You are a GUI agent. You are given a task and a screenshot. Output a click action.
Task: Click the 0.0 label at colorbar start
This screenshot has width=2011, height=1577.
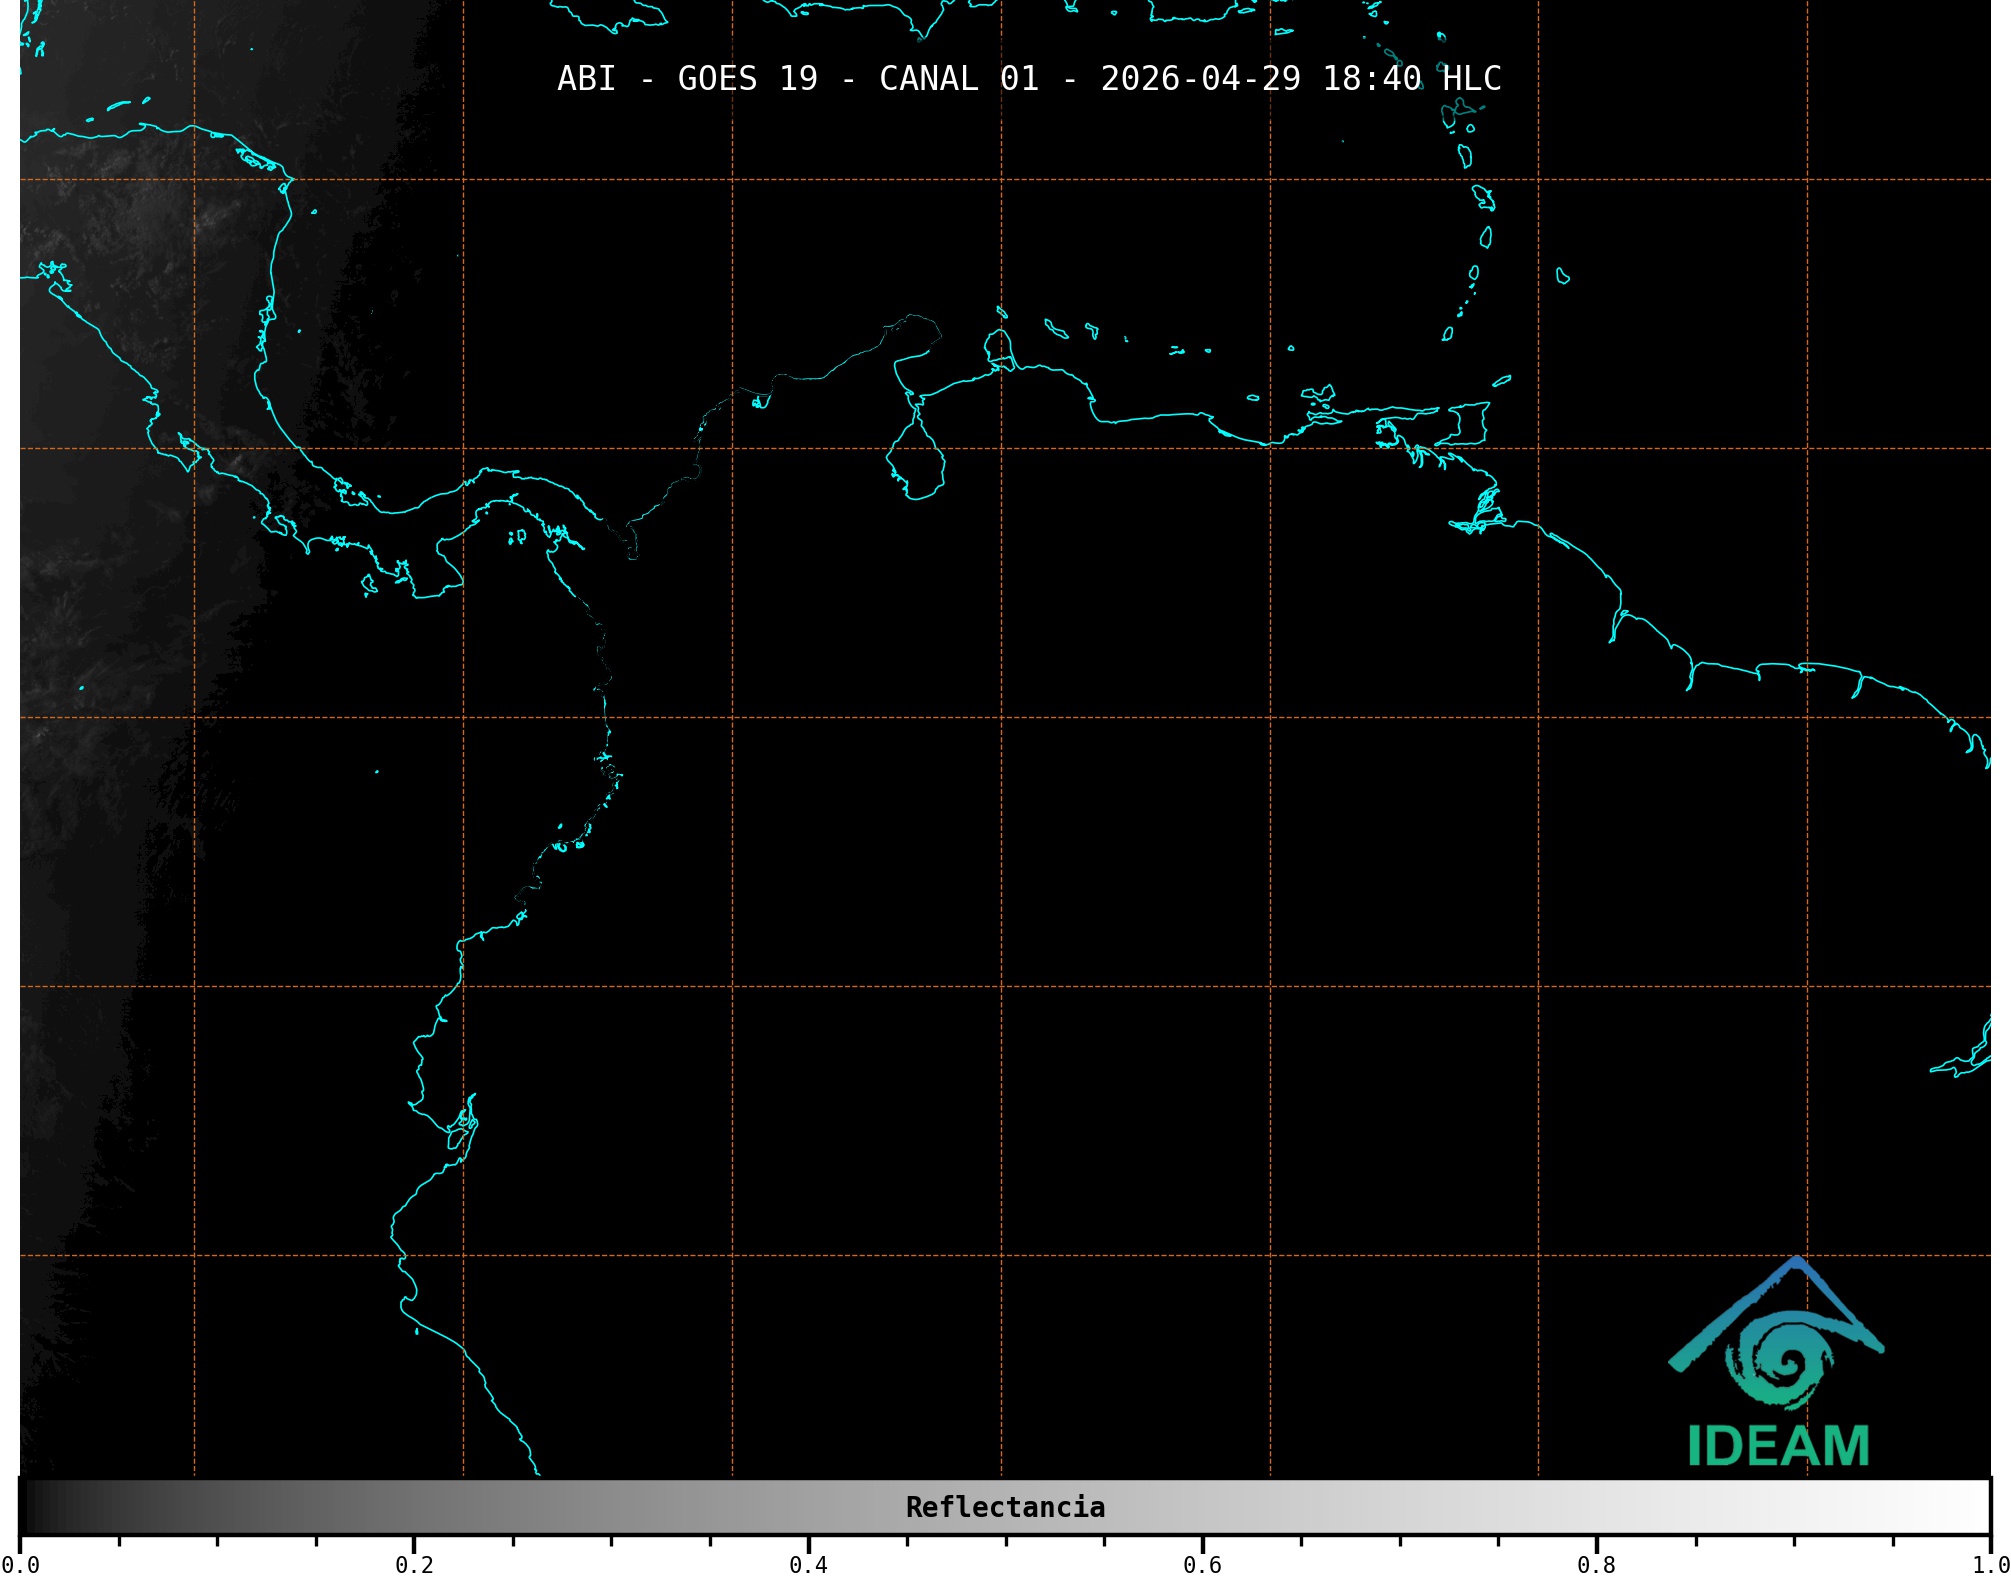(x=20, y=1564)
